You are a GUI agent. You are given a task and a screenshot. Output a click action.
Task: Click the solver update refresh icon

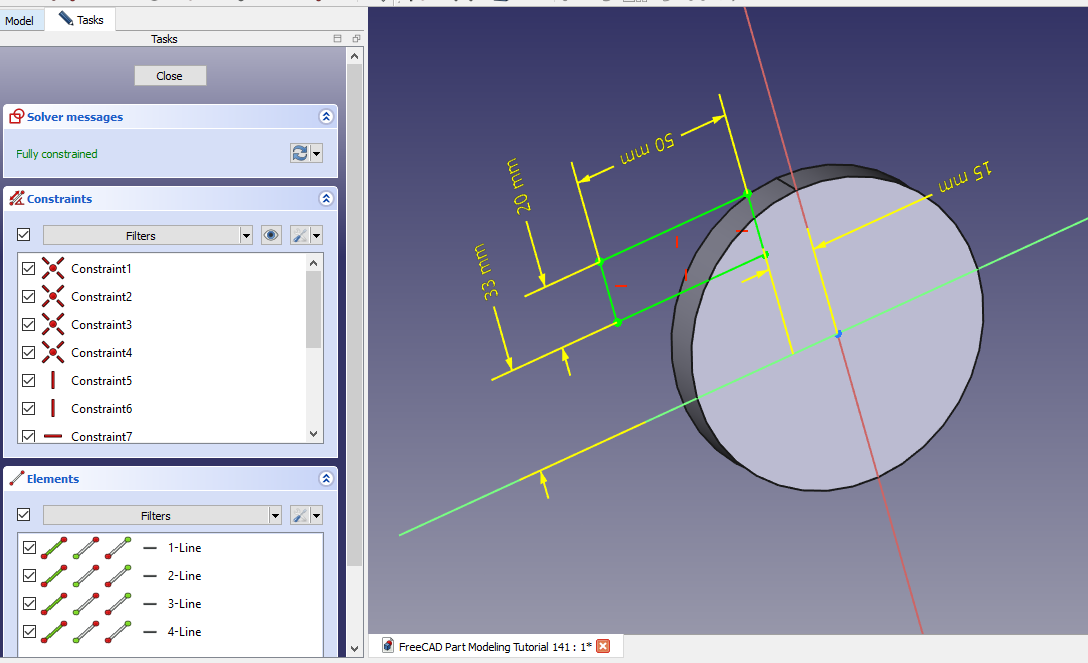[x=299, y=153]
